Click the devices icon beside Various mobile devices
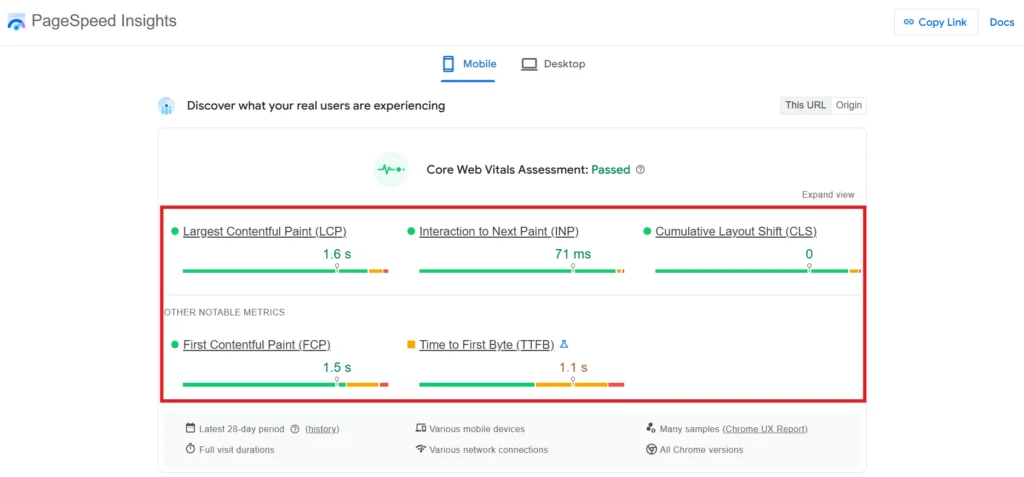The width and height of the screenshot is (1024, 477). click(x=421, y=429)
